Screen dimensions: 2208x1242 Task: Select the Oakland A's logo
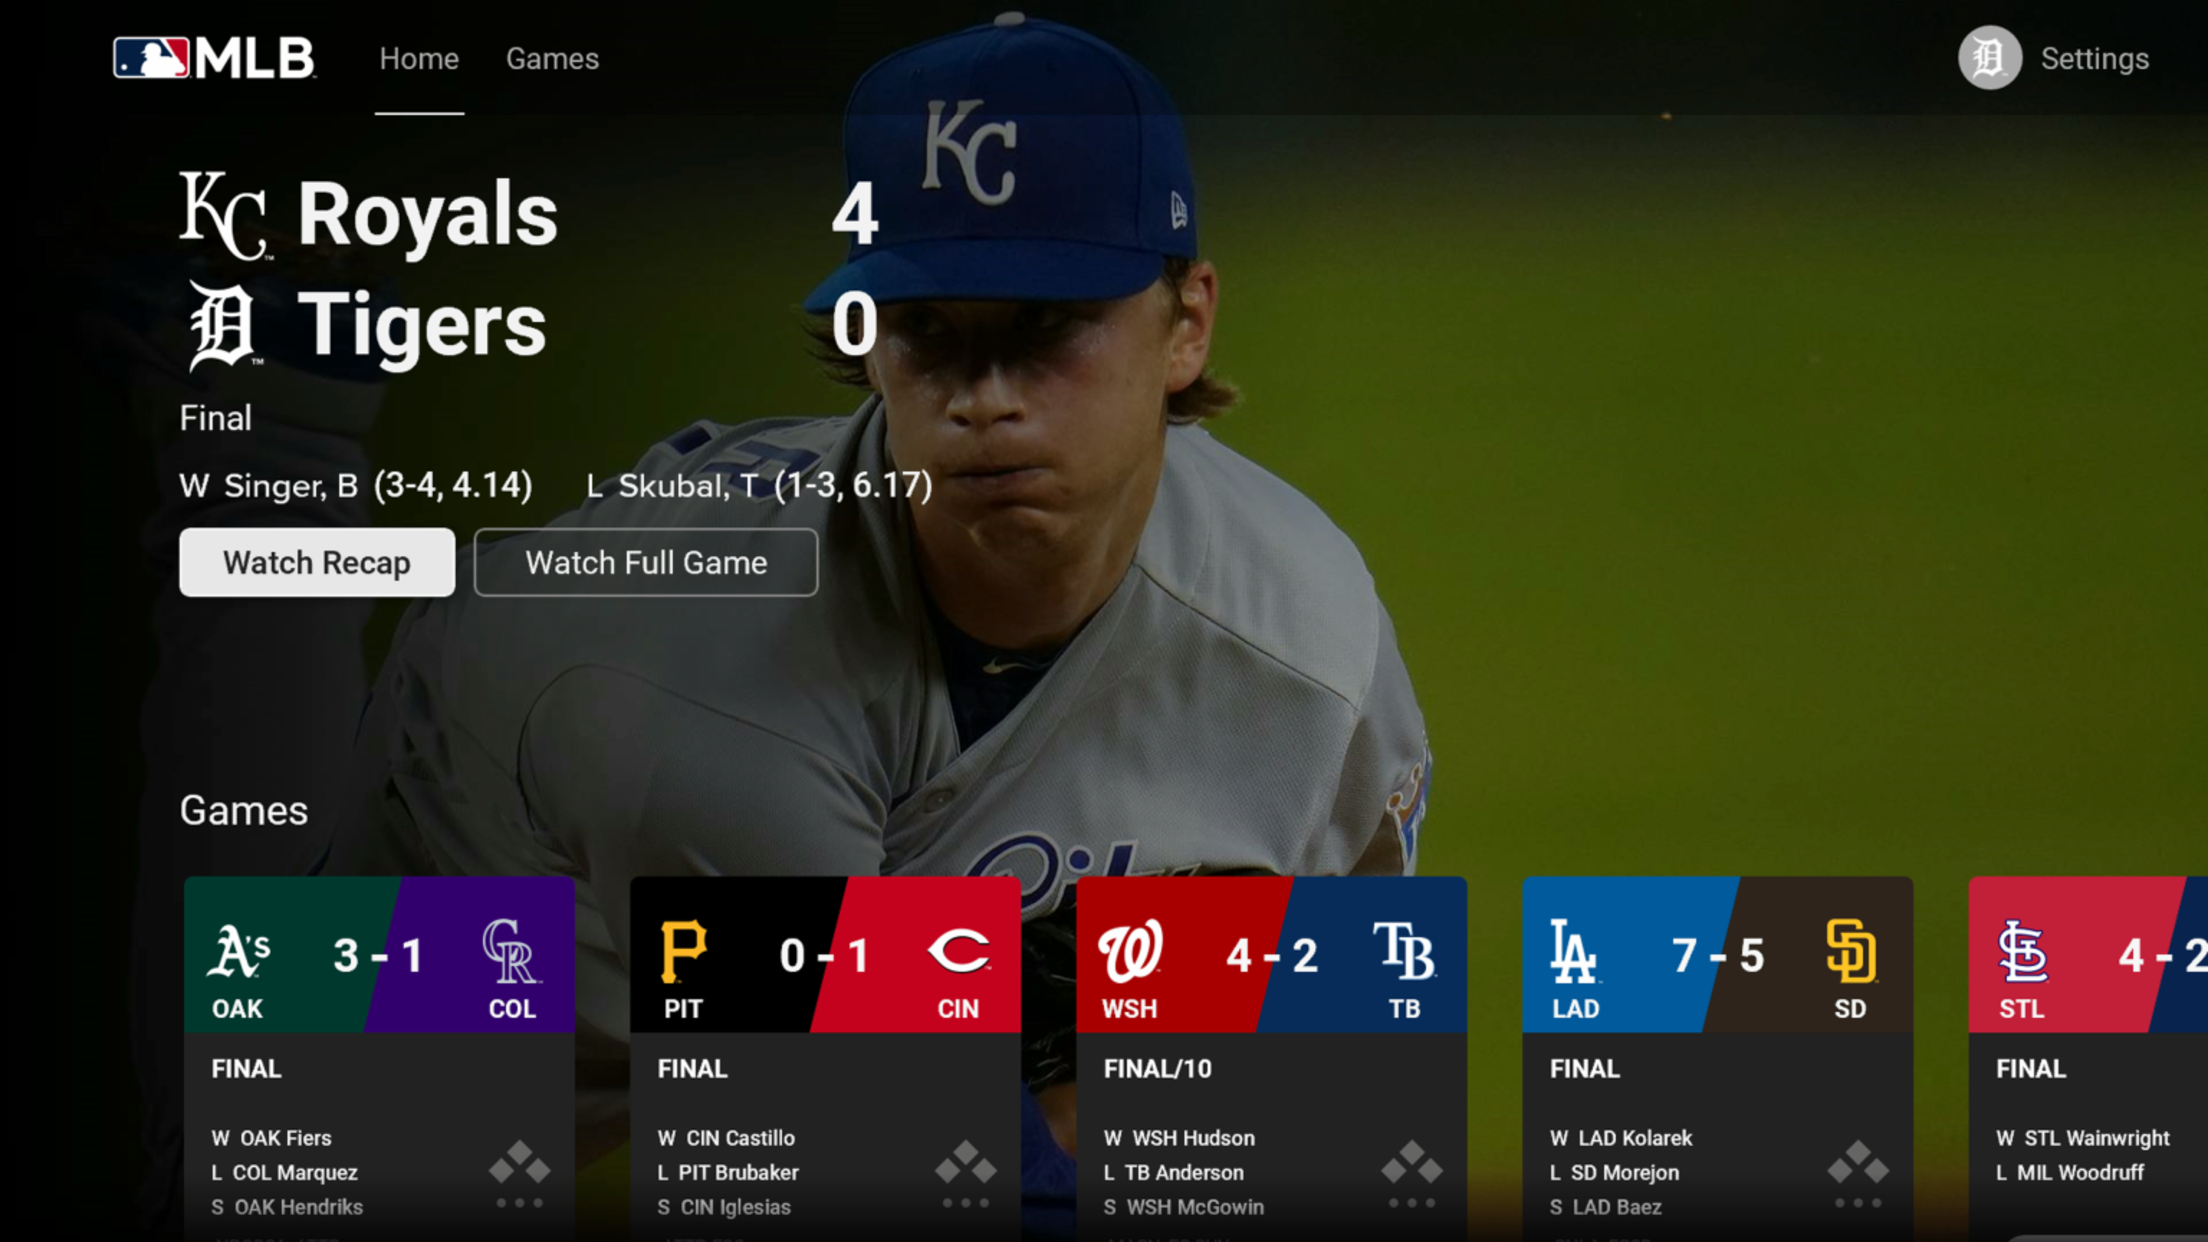coord(238,951)
